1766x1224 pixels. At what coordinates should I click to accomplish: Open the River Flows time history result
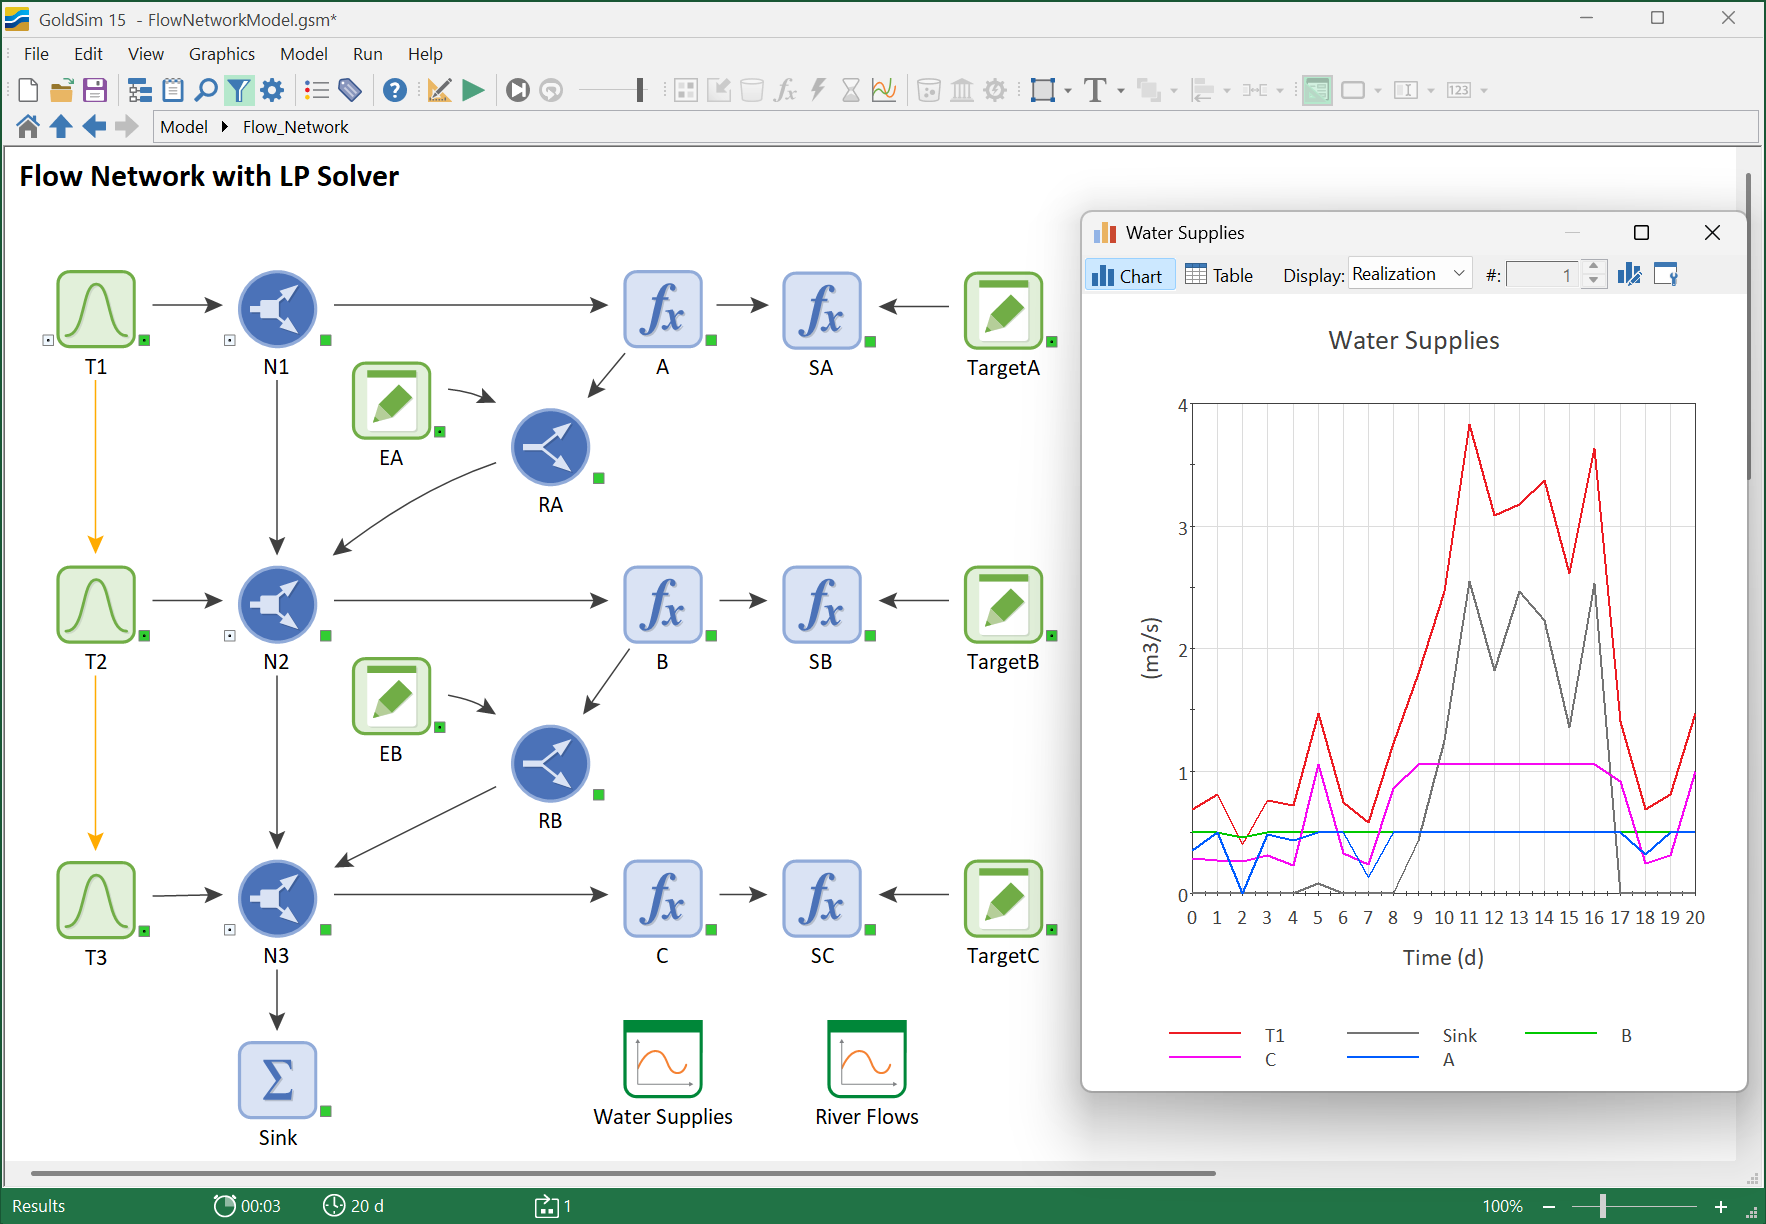coord(866,1058)
